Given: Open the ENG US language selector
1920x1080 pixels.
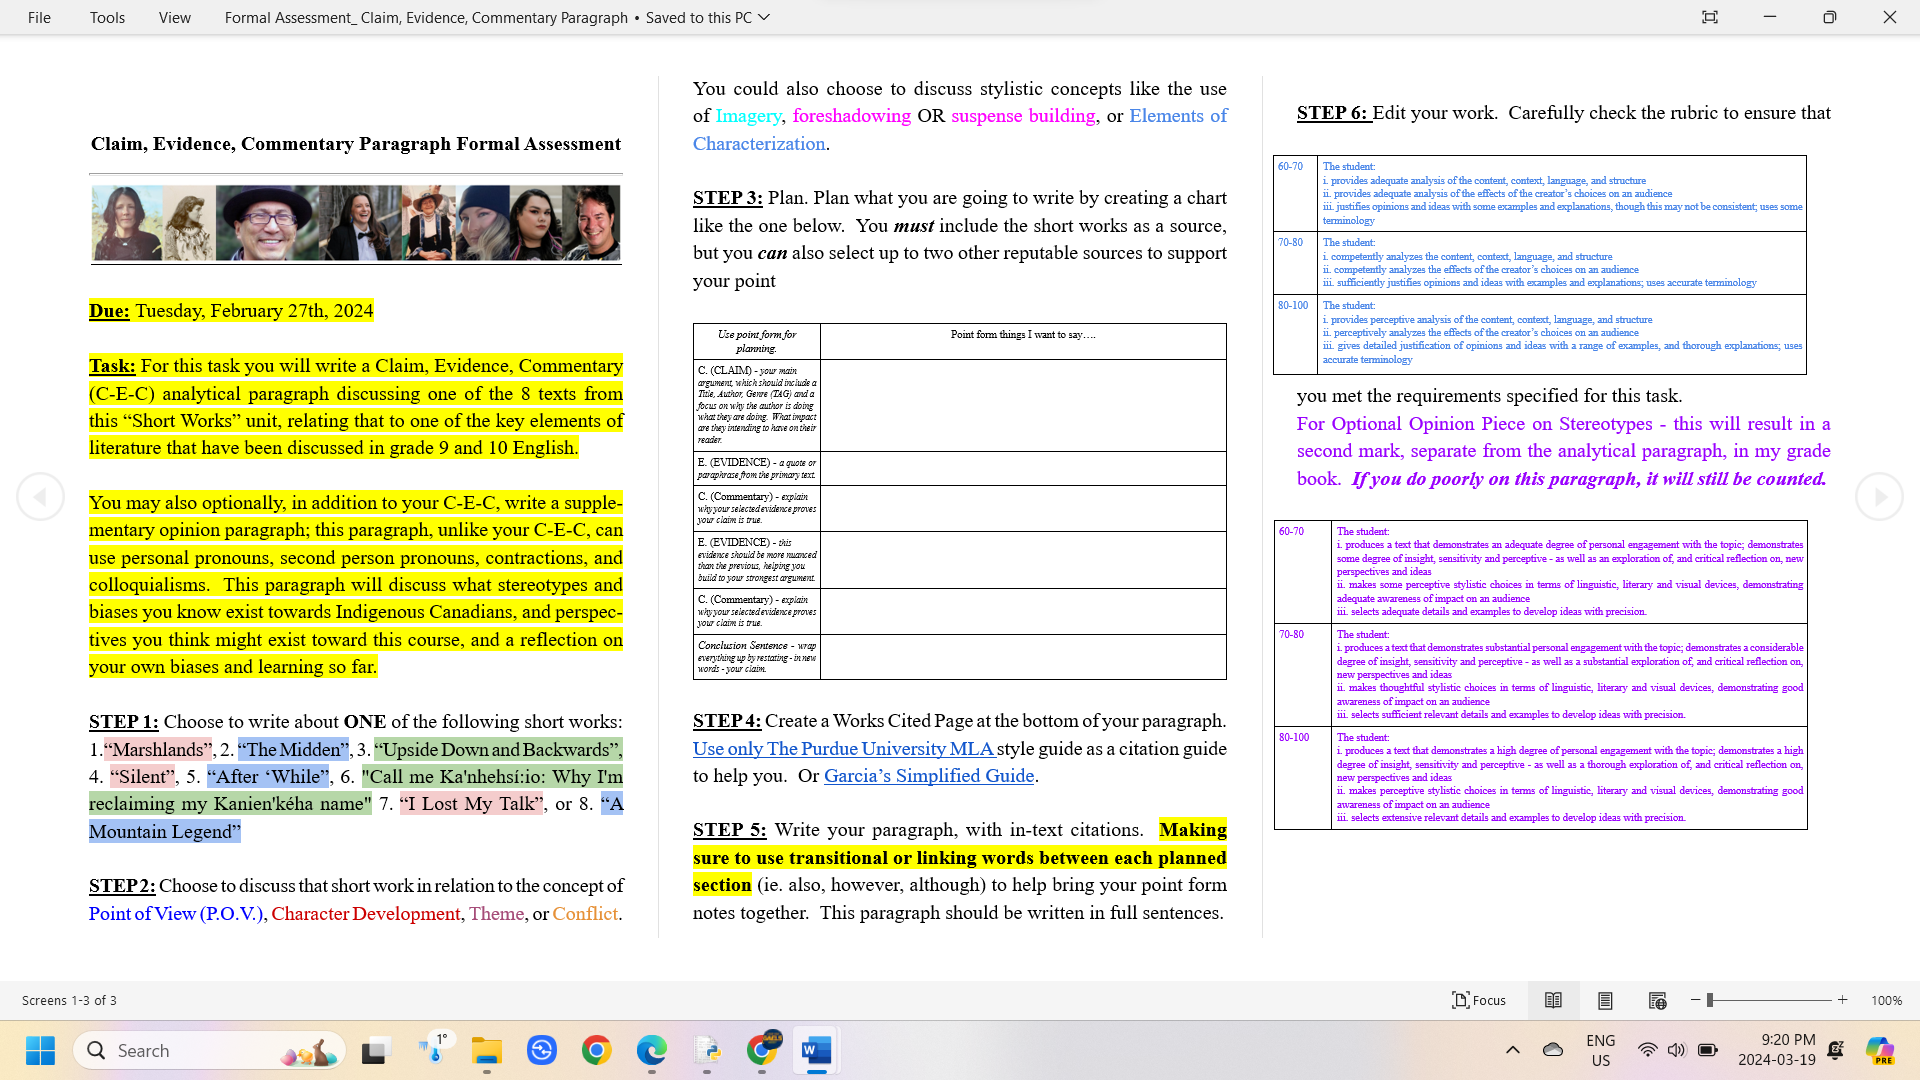Looking at the screenshot, I should [1601, 1050].
